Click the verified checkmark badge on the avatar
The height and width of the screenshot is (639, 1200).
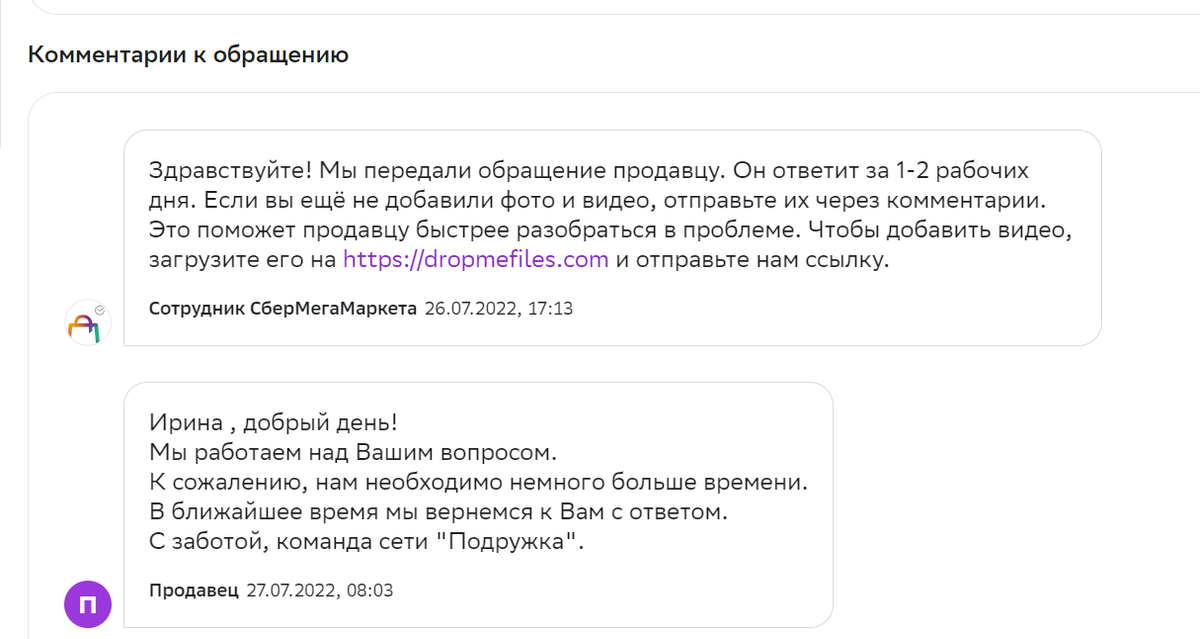click(100, 310)
